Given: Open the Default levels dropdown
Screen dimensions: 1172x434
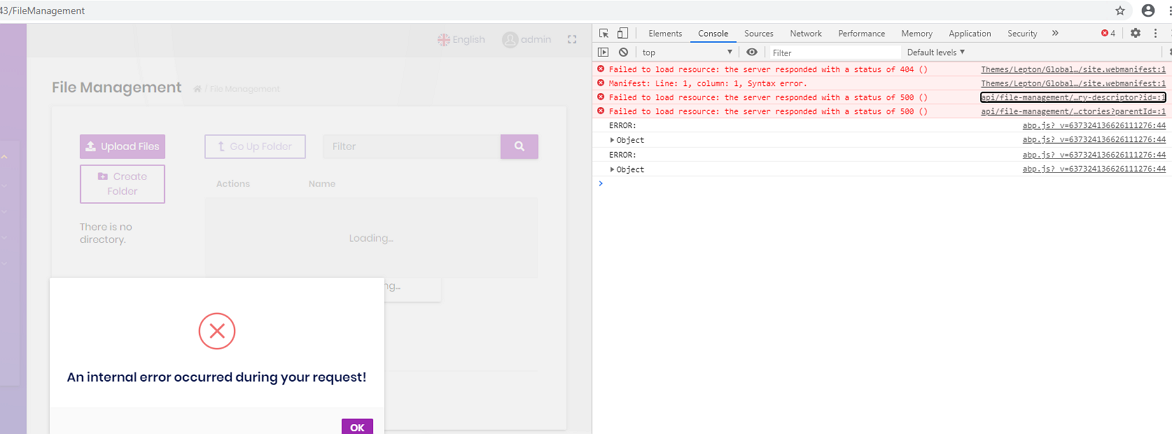Looking at the screenshot, I should click(935, 52).
